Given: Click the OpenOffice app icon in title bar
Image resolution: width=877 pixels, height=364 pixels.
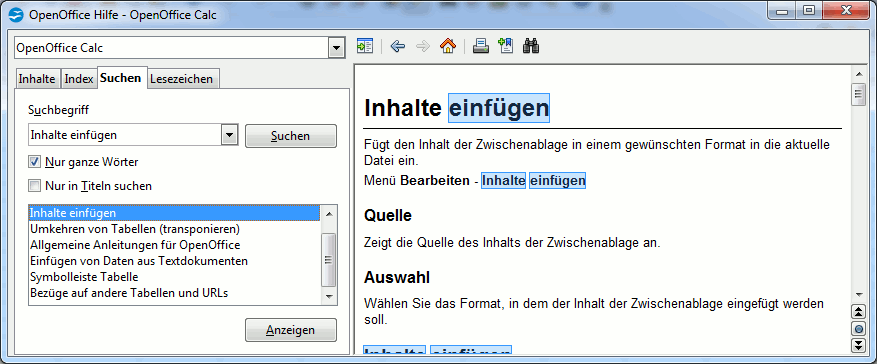Looking at the screenshot, I should (17, 15).
